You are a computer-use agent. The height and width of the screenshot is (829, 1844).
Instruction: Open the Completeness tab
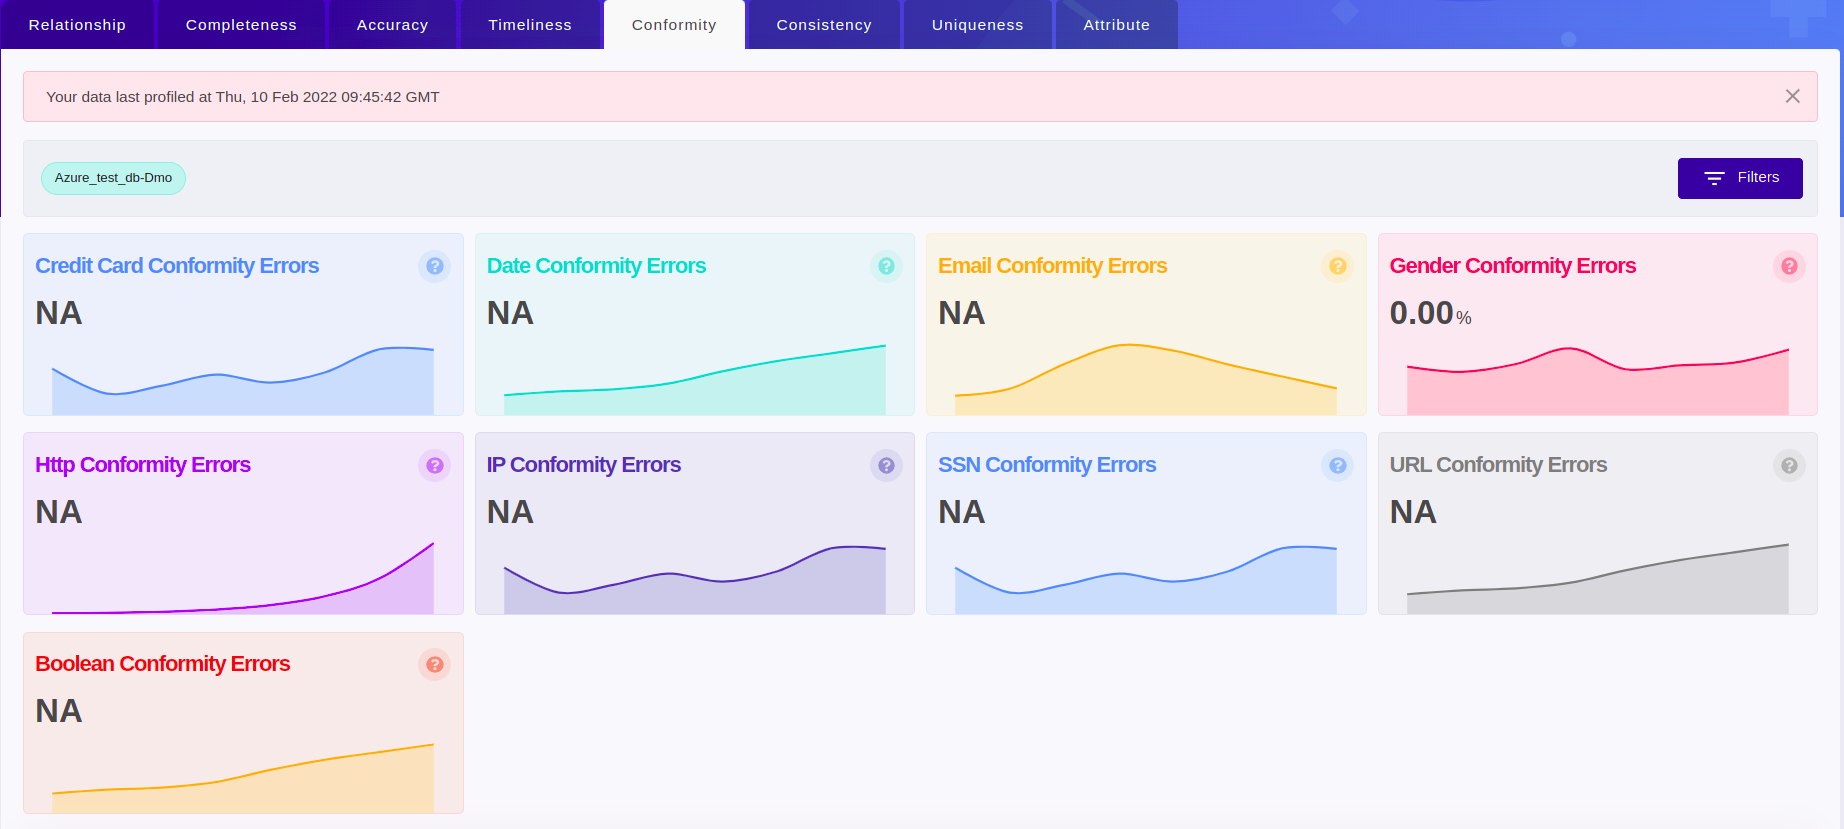click(241, 25)
